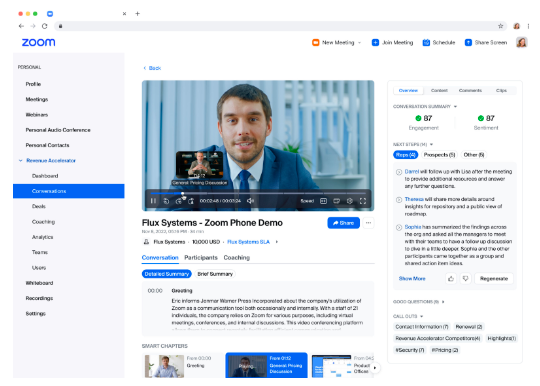
Task: Expand the arrow after Flux Systems SLA
Action: pyautogui.click(x=277, y=242)
